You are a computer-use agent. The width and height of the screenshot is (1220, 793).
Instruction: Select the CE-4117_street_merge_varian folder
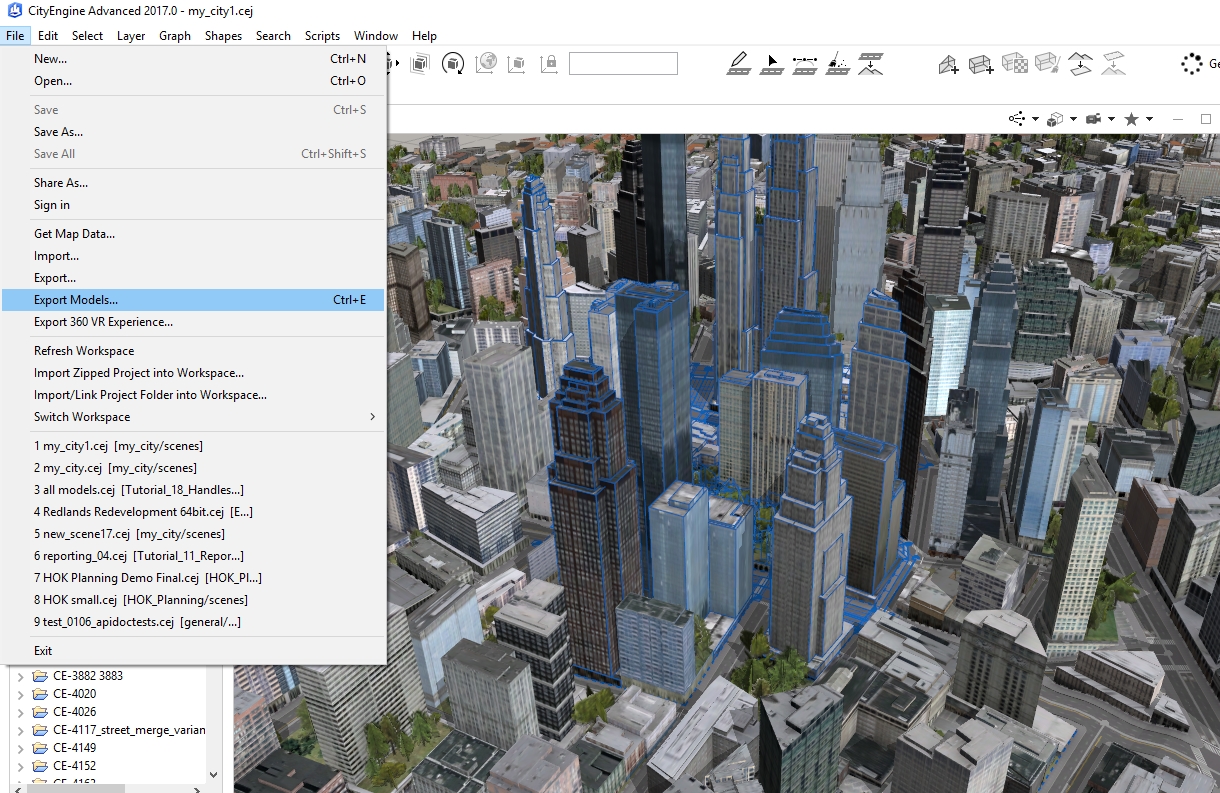pos(128,730)
